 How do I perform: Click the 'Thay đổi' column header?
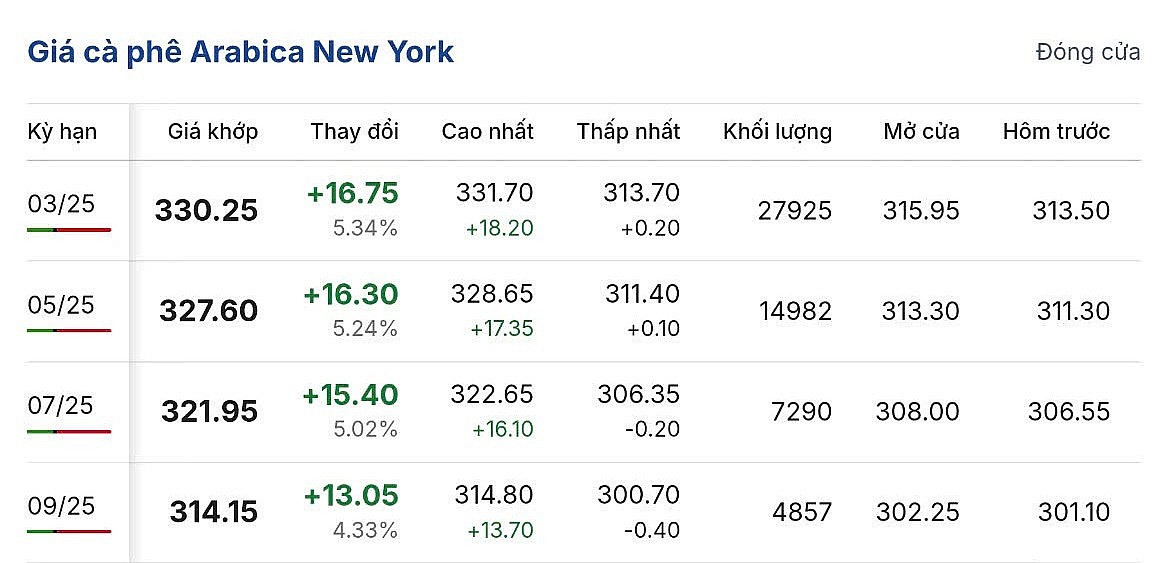pos(354,131)
